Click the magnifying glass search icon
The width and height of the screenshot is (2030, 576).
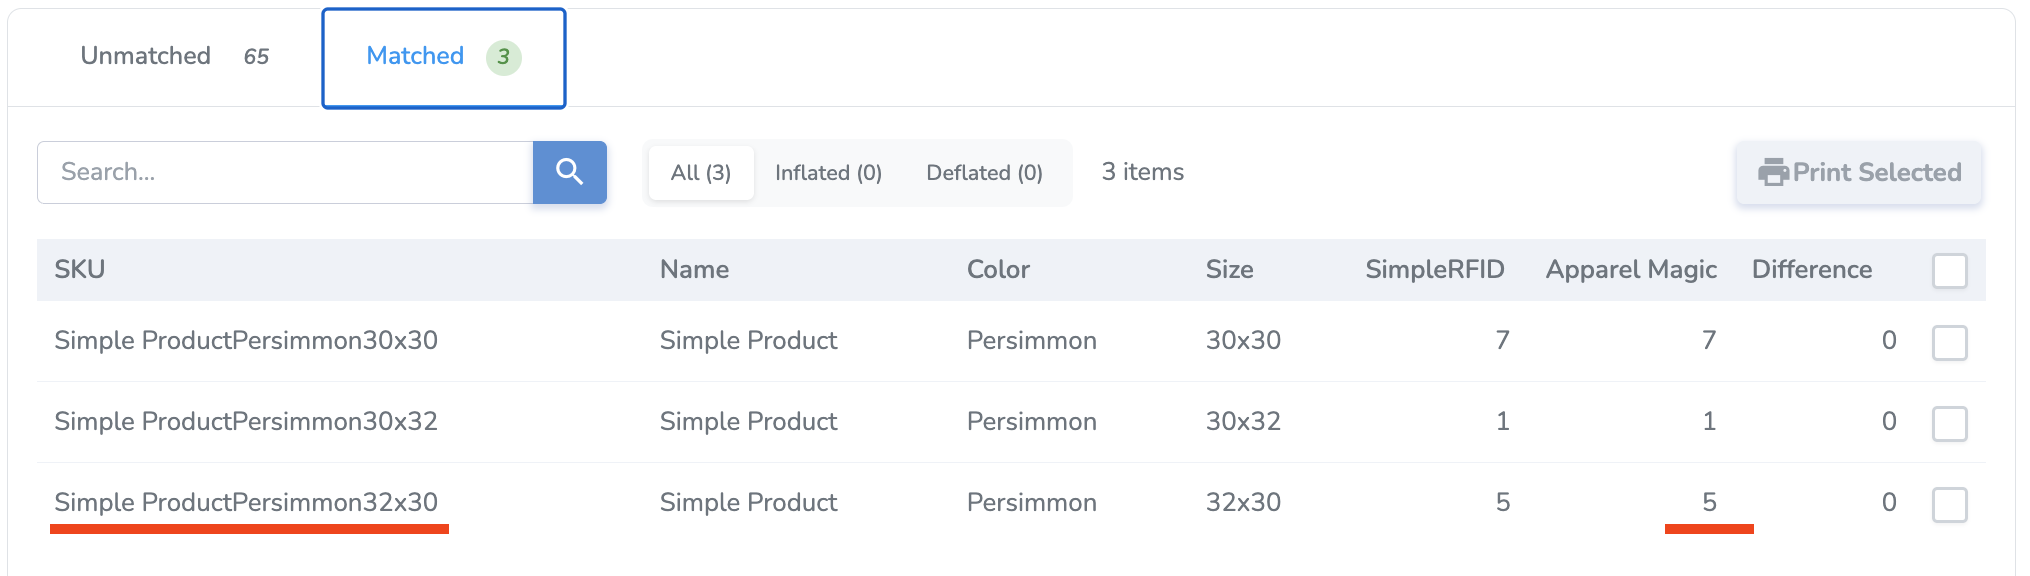coord(570,172)
